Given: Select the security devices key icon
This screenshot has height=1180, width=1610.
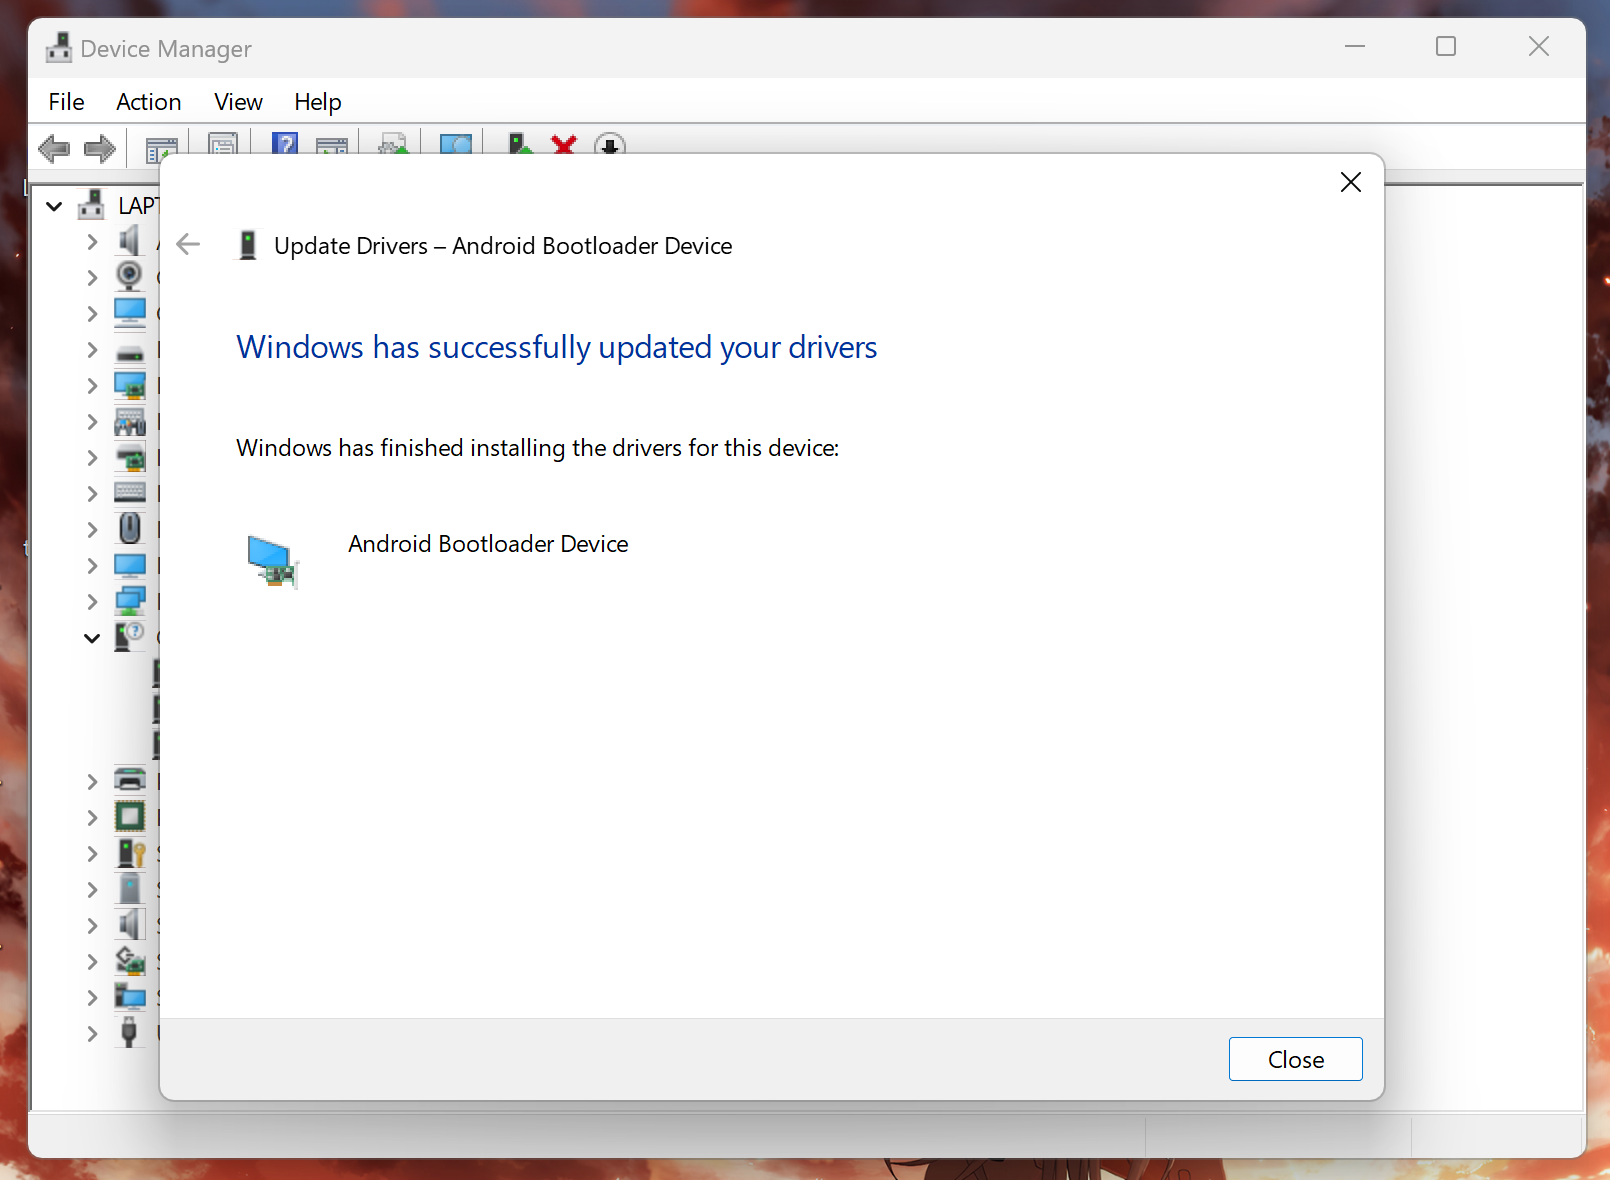Looking at the screenshot, I should [x=131, y=853].
